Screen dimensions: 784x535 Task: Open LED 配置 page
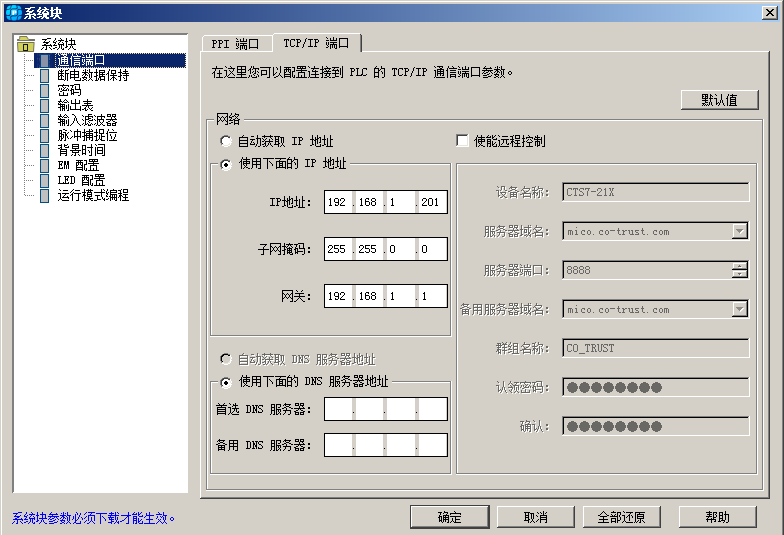tap(81, 180)
